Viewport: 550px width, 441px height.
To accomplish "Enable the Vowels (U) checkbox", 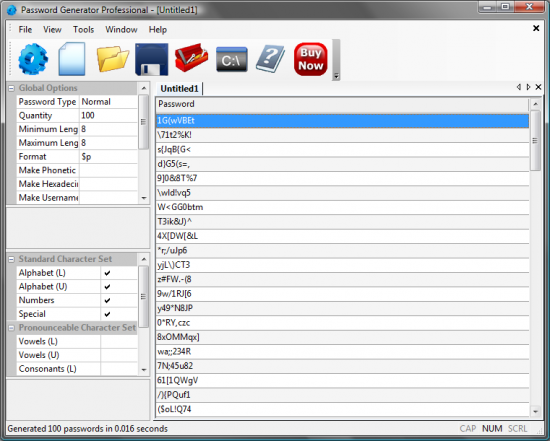I will pyautogui.click(x=119, y=355).
